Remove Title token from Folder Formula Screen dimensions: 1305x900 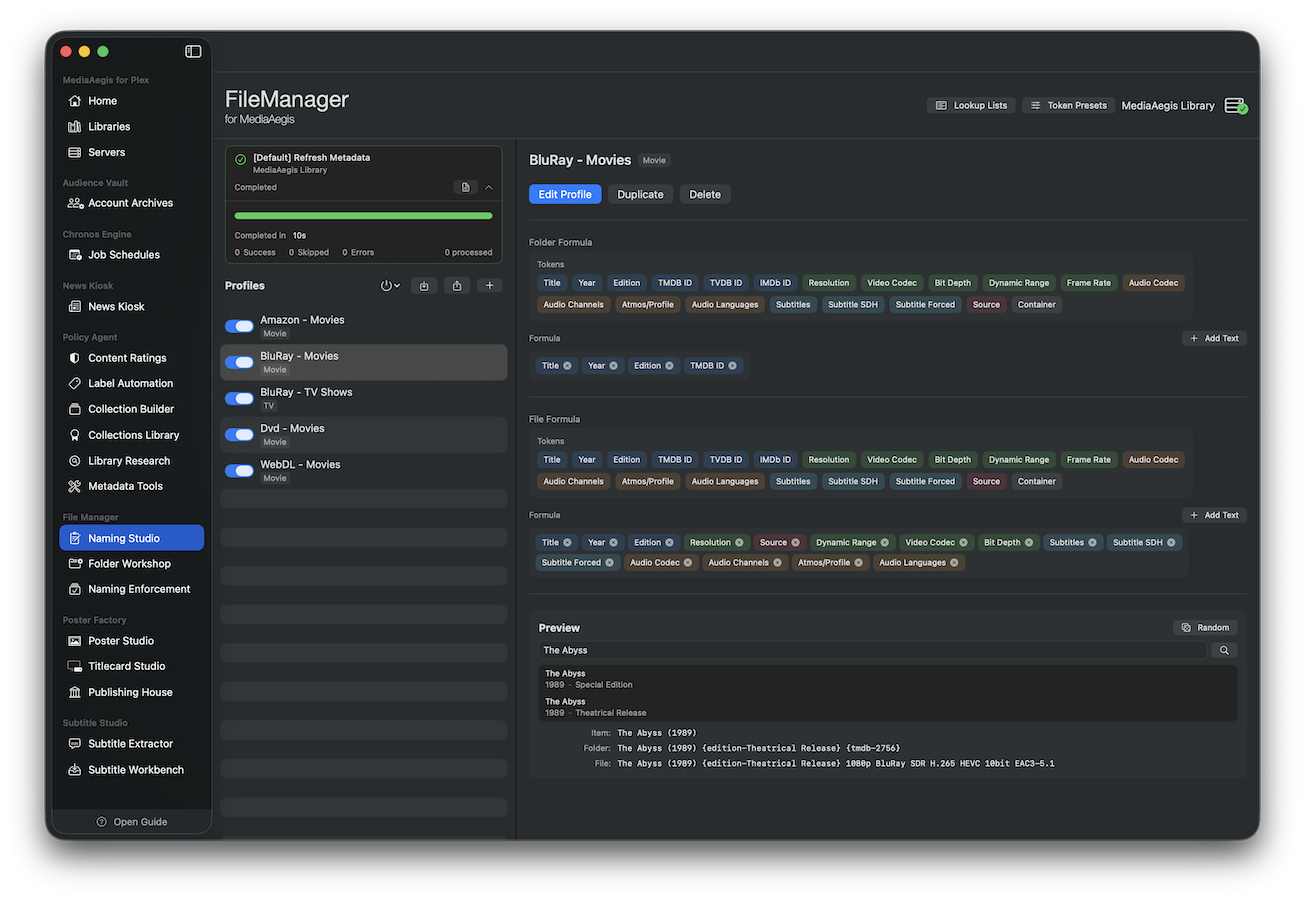(x=567, y=366)
